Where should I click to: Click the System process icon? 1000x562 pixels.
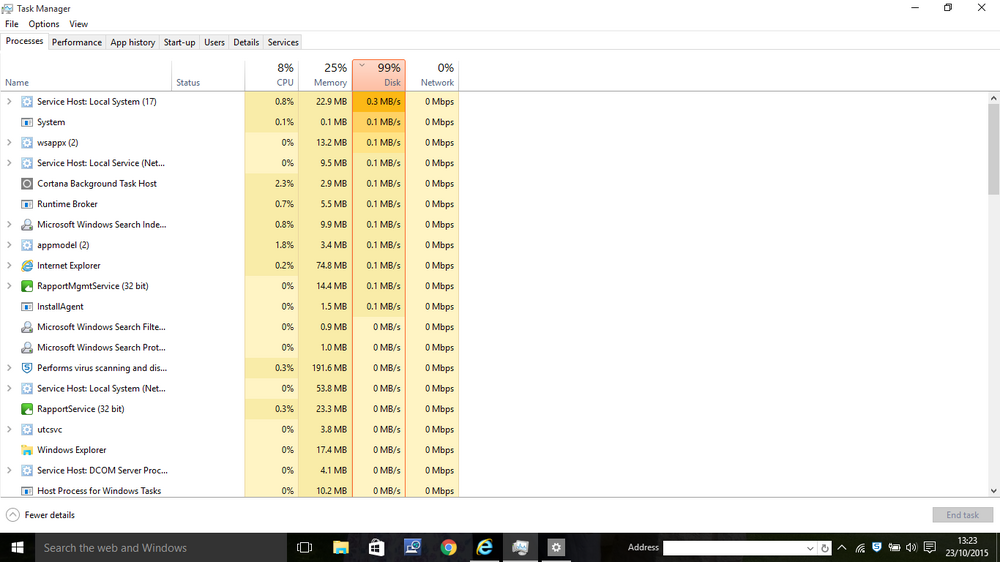(x=27, y=122)
